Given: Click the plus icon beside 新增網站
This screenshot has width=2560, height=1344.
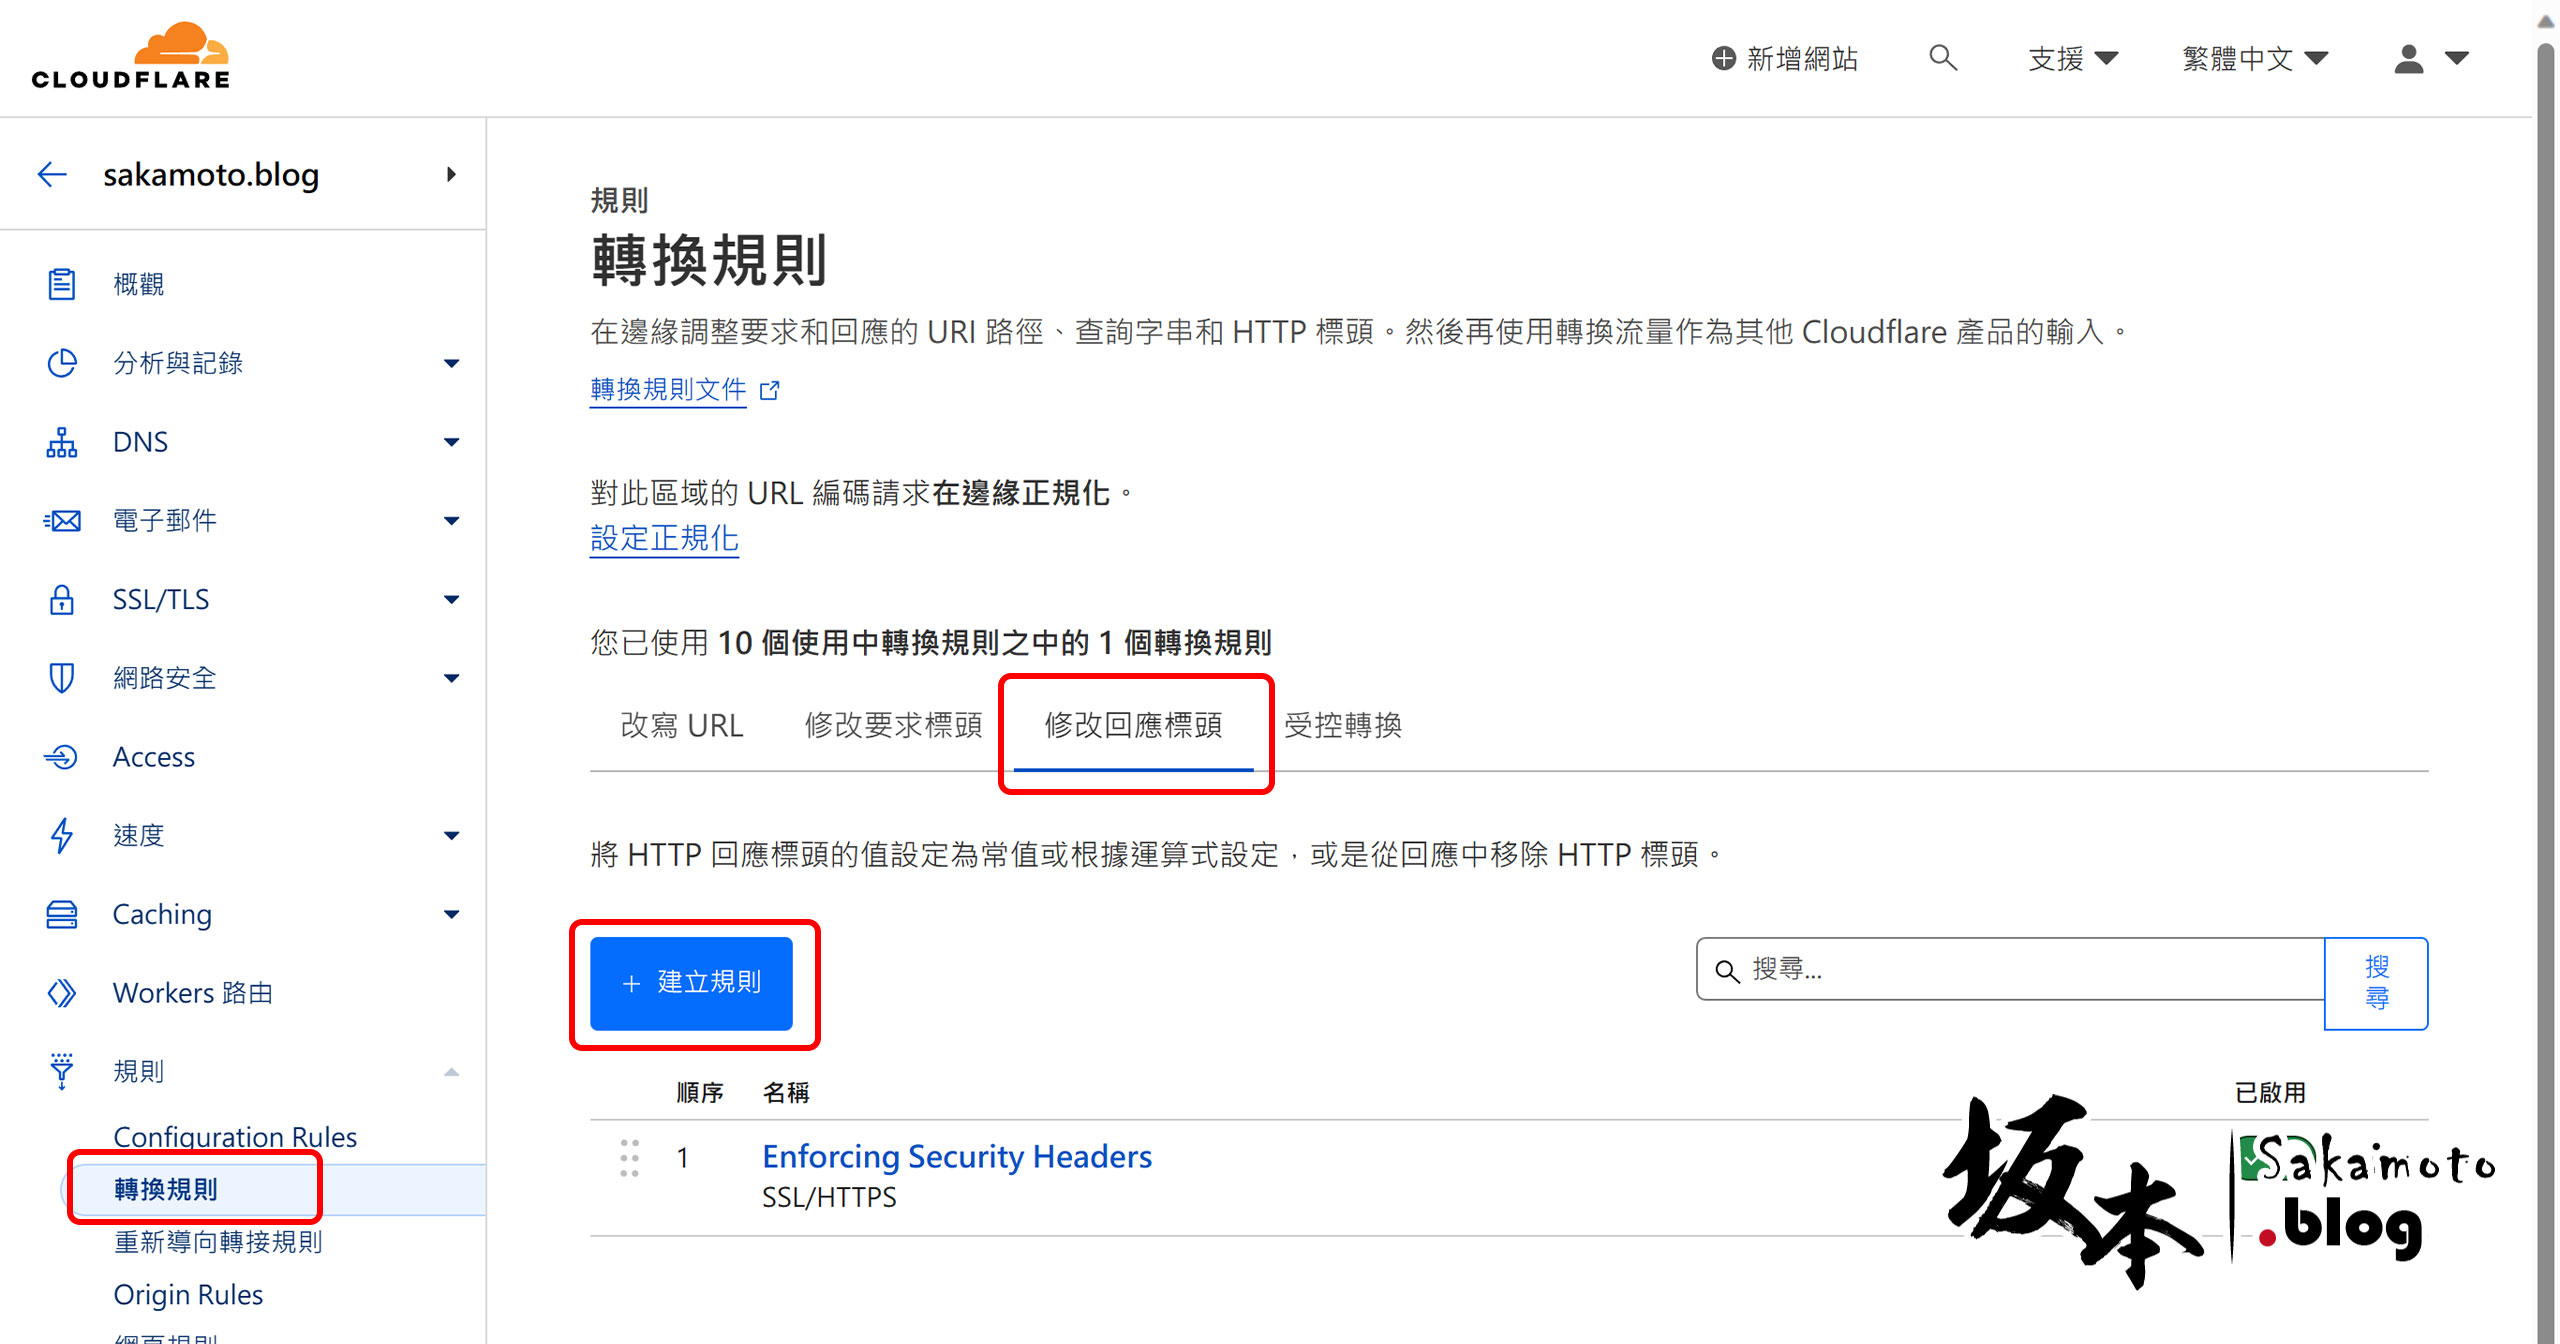Looking at the screenshot, I should [x=1724, y=58].
